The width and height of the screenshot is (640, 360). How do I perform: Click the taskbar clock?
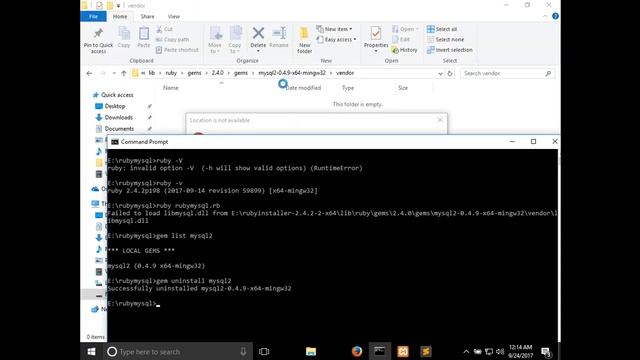click(x=520, y=351)
